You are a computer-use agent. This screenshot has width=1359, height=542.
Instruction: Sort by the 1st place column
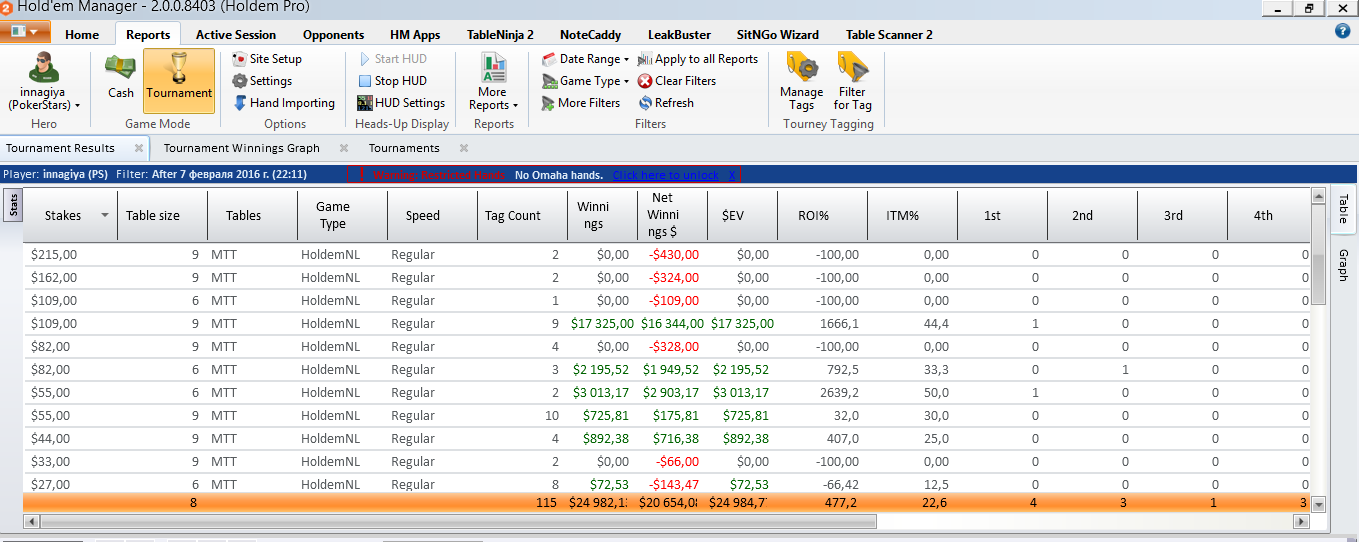(x=1002, y=215)
